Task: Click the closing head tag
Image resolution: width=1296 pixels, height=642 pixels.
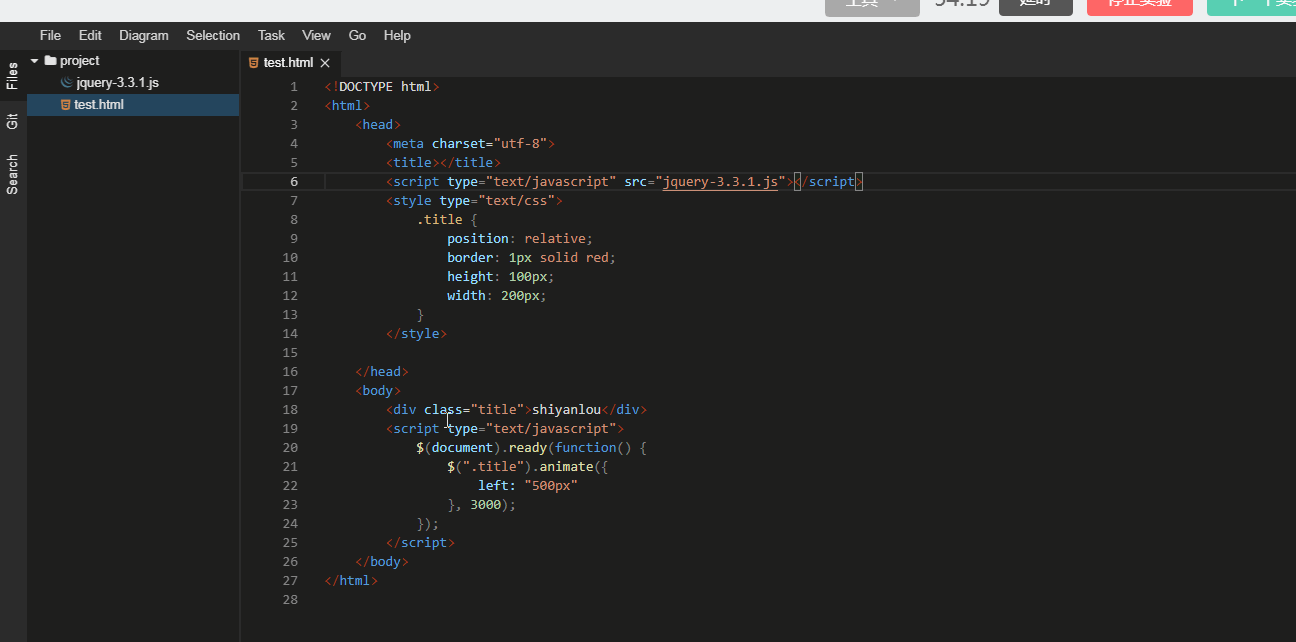Action: (382, 372)
